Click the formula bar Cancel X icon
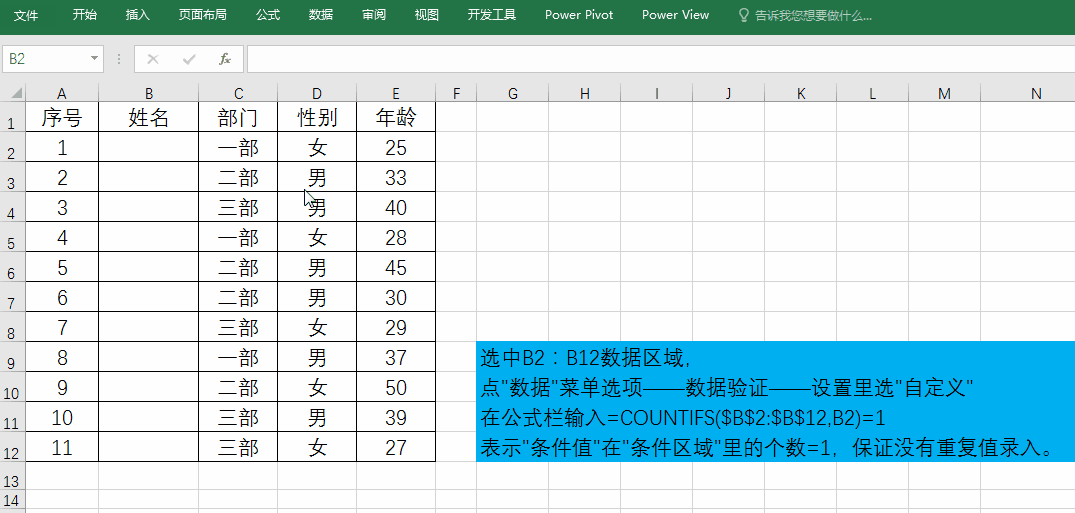Viewport: 1075px width, 513px height. point(153,60)
